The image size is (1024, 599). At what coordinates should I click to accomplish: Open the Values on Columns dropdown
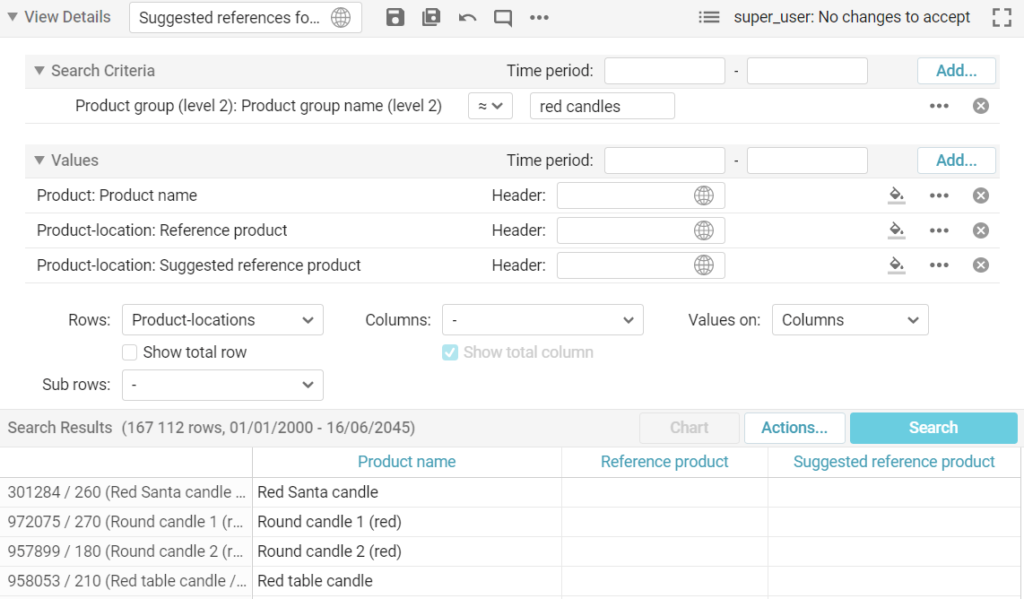[x=849, y=320]
